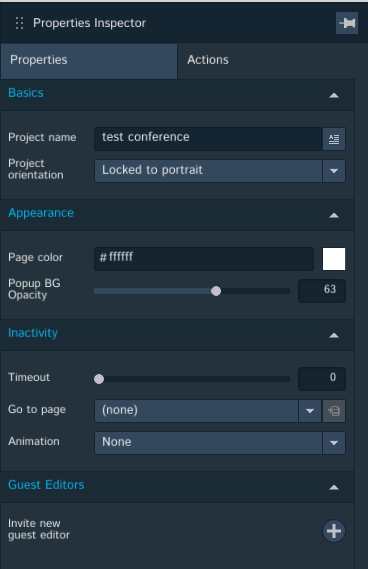The width and height of the screenshot is (368, 569).
Task: Open the Project orientation dropdown
Action: point(220,171)
